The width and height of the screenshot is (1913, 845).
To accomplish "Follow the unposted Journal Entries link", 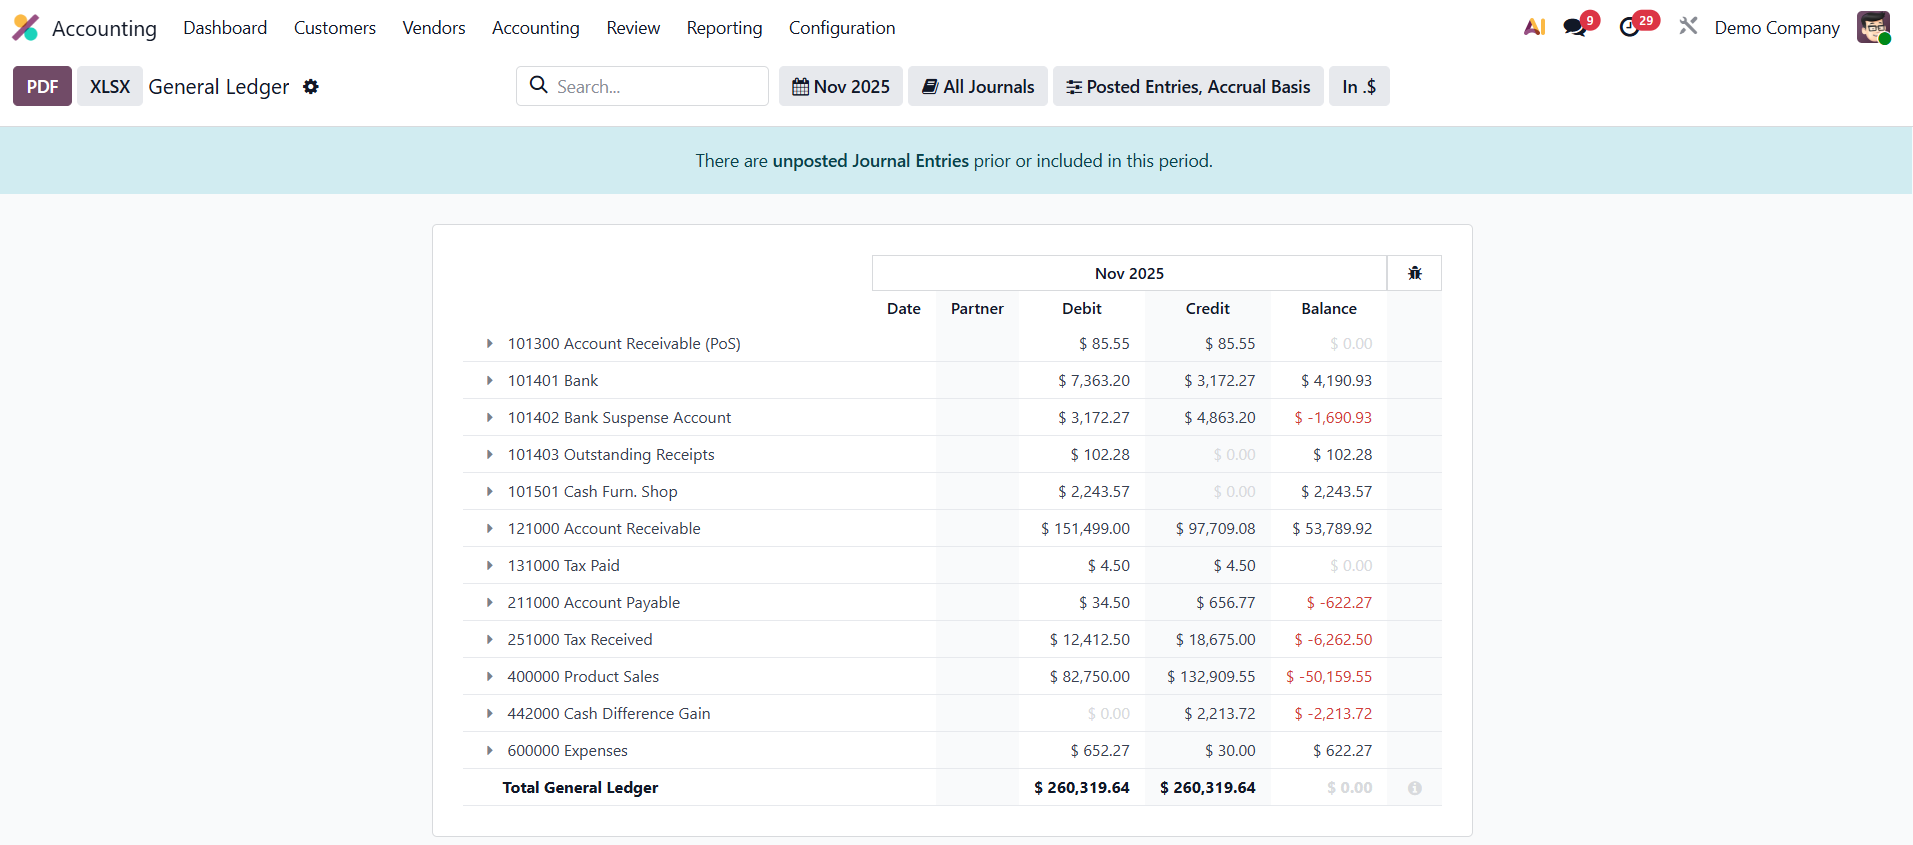I will [870, 161].
